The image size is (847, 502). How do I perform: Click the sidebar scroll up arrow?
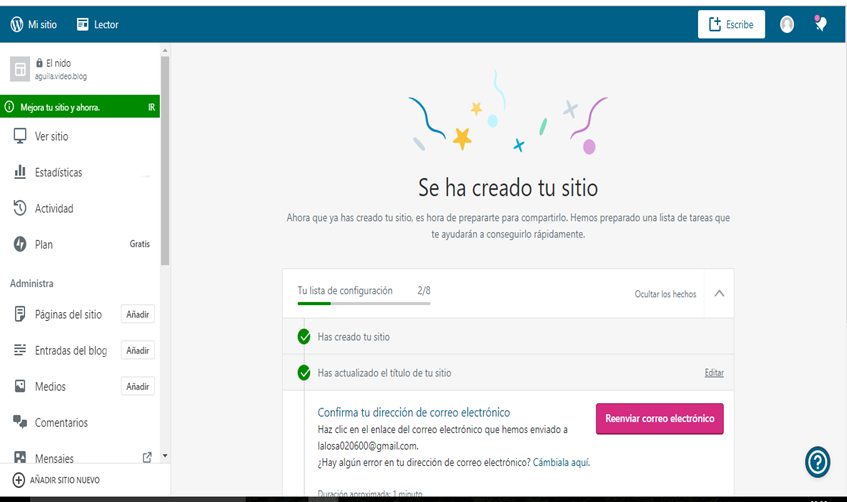tap(165, 50)
